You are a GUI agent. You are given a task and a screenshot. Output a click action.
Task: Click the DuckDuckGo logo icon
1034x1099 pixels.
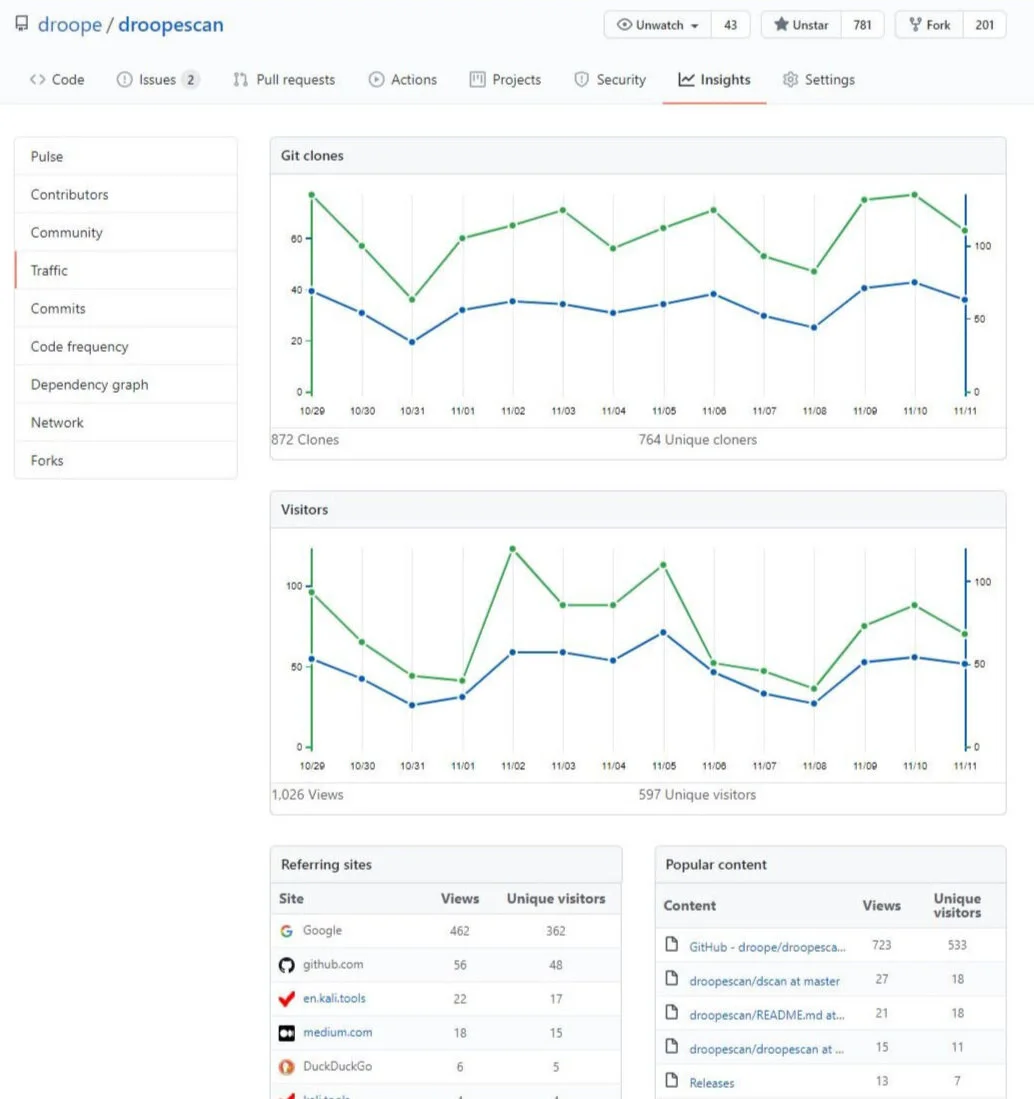pos(286,1067)
